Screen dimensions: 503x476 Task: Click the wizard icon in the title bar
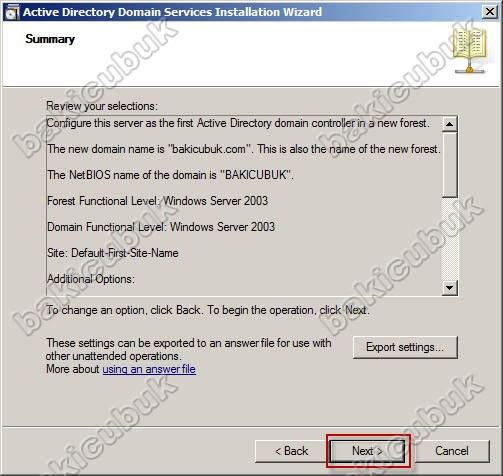click(x=12, y=12)
